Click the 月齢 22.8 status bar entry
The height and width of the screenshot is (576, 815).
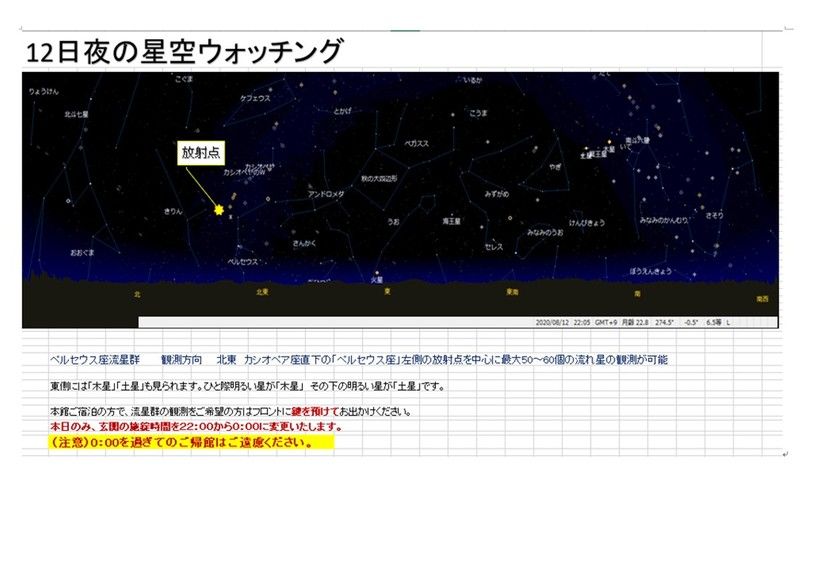[x=635, y=323]
